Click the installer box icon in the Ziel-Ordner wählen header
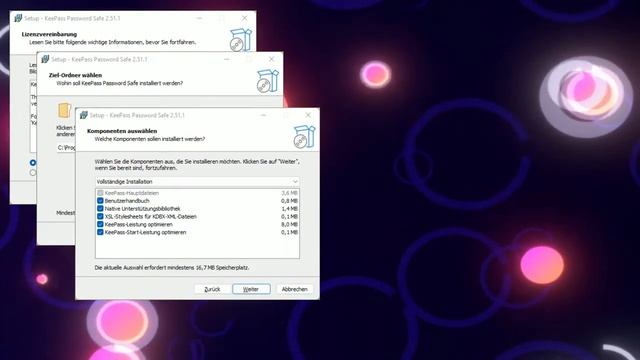The image size is (640, 360). 267,80
